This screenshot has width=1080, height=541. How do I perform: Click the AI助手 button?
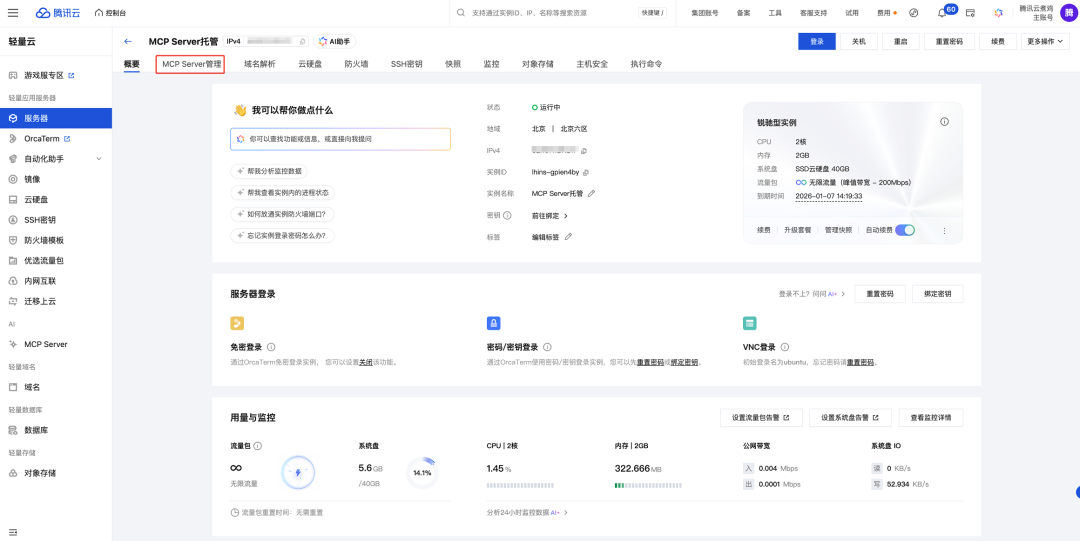pyautogui.click(x=335, y=42)
